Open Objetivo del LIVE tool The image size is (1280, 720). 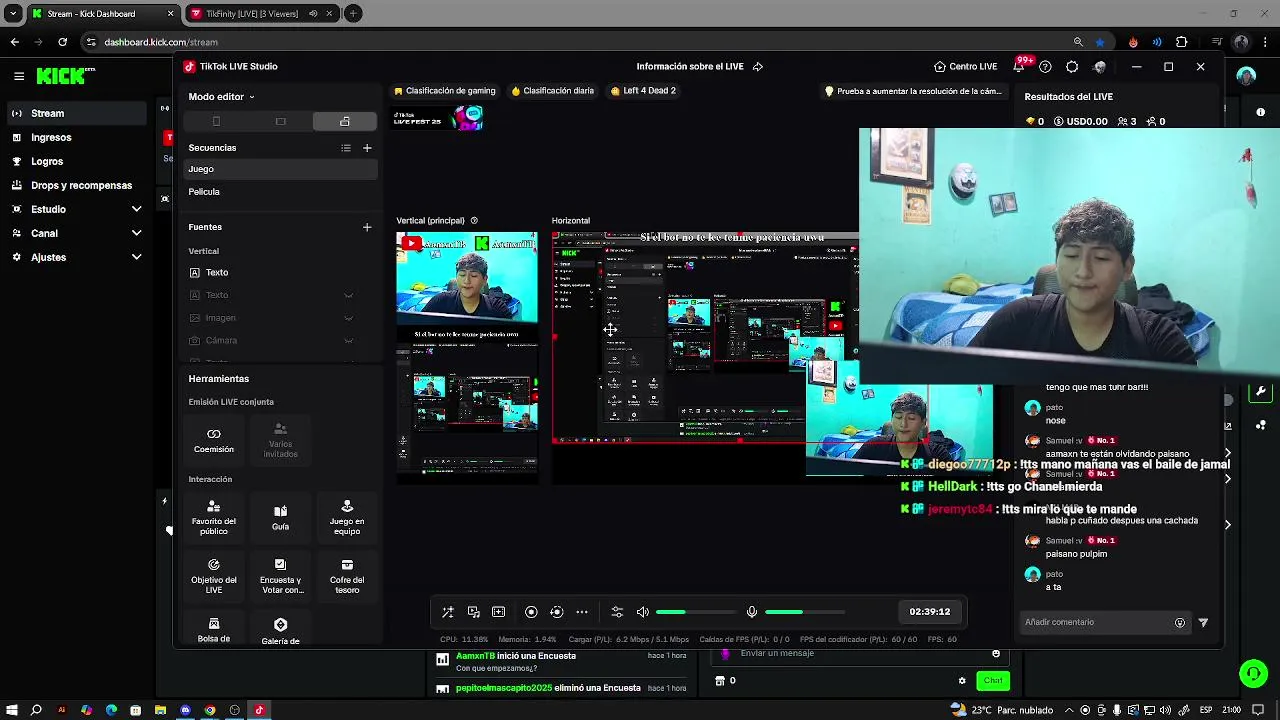[x=214, y=577]
